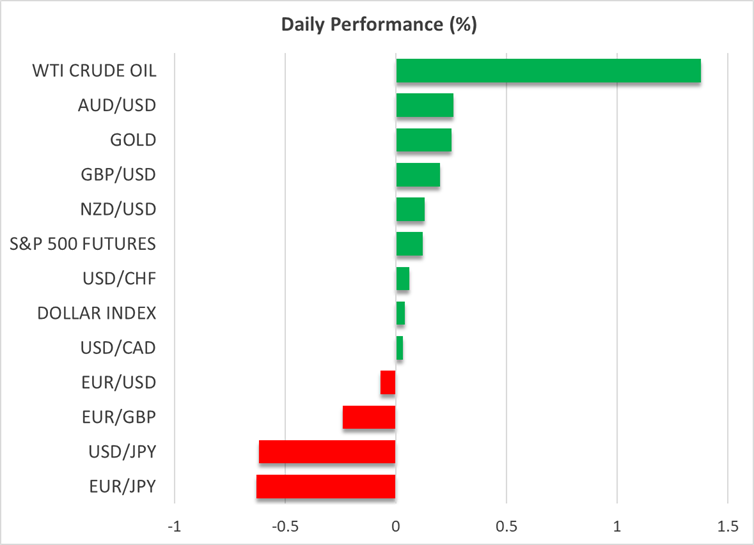Viewport: 754px width, 545px height.
Task: Click the USD/CHF category label
Action: [117, 279]
